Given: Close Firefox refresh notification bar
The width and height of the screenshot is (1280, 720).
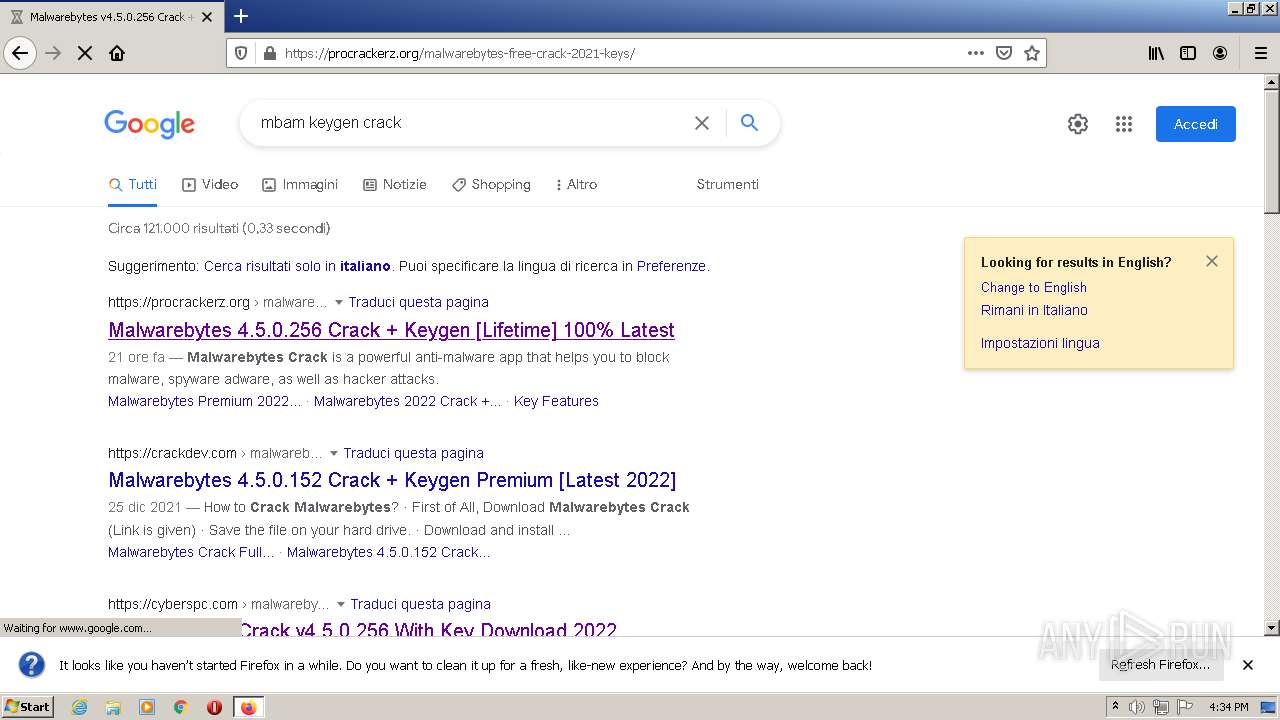Looking at the screenshot, I should (1248, 665).
